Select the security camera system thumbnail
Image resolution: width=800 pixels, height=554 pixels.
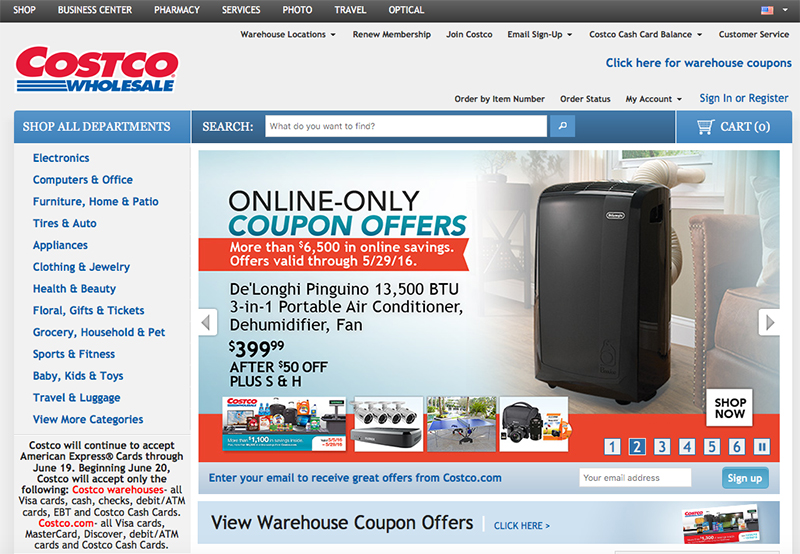point(388,424)
